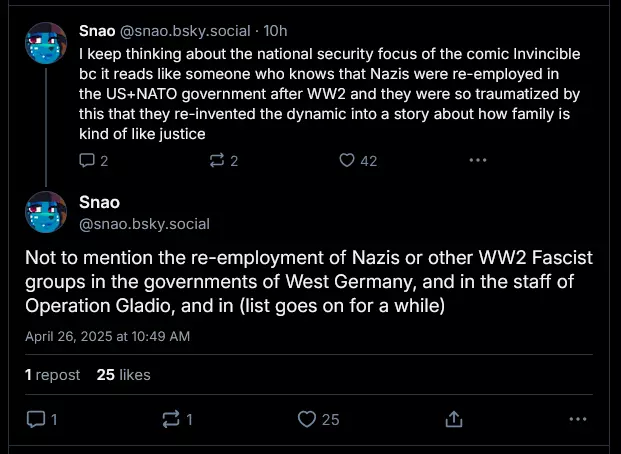
Task: Open the Snao display name in parent post
Action: pyautogui.click(x=96, y=31)
